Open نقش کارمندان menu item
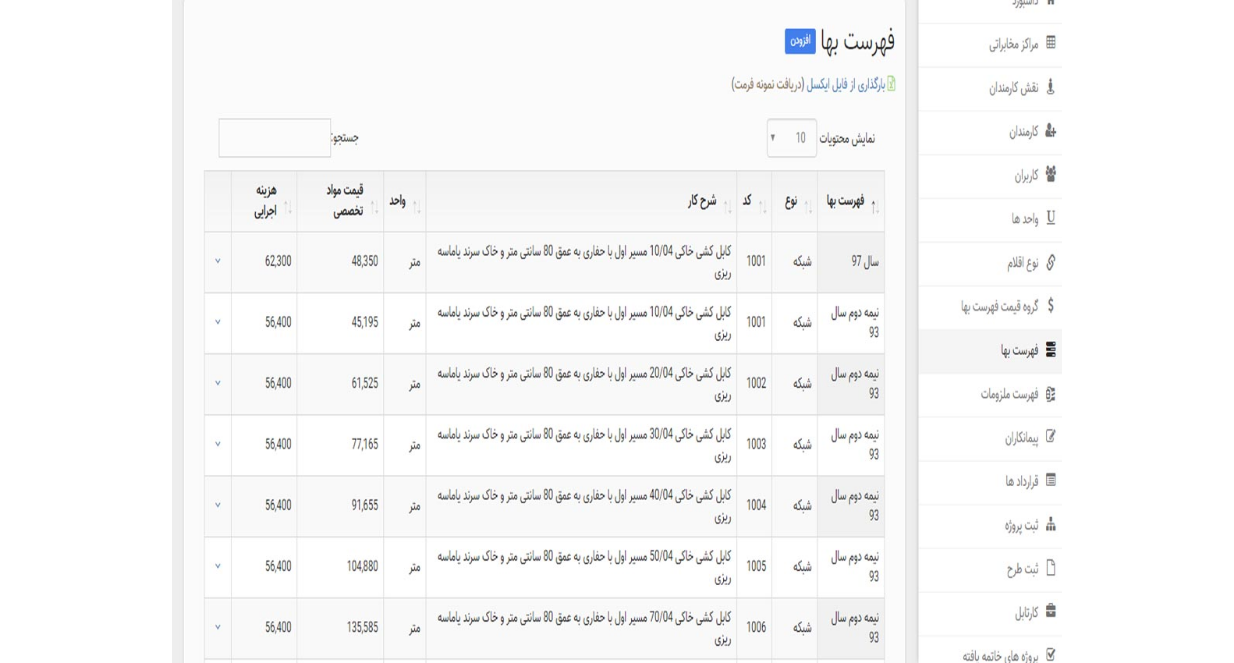The width and height of the screenshot is (1234, 663). pyautogui.click(x=990, y=88)
